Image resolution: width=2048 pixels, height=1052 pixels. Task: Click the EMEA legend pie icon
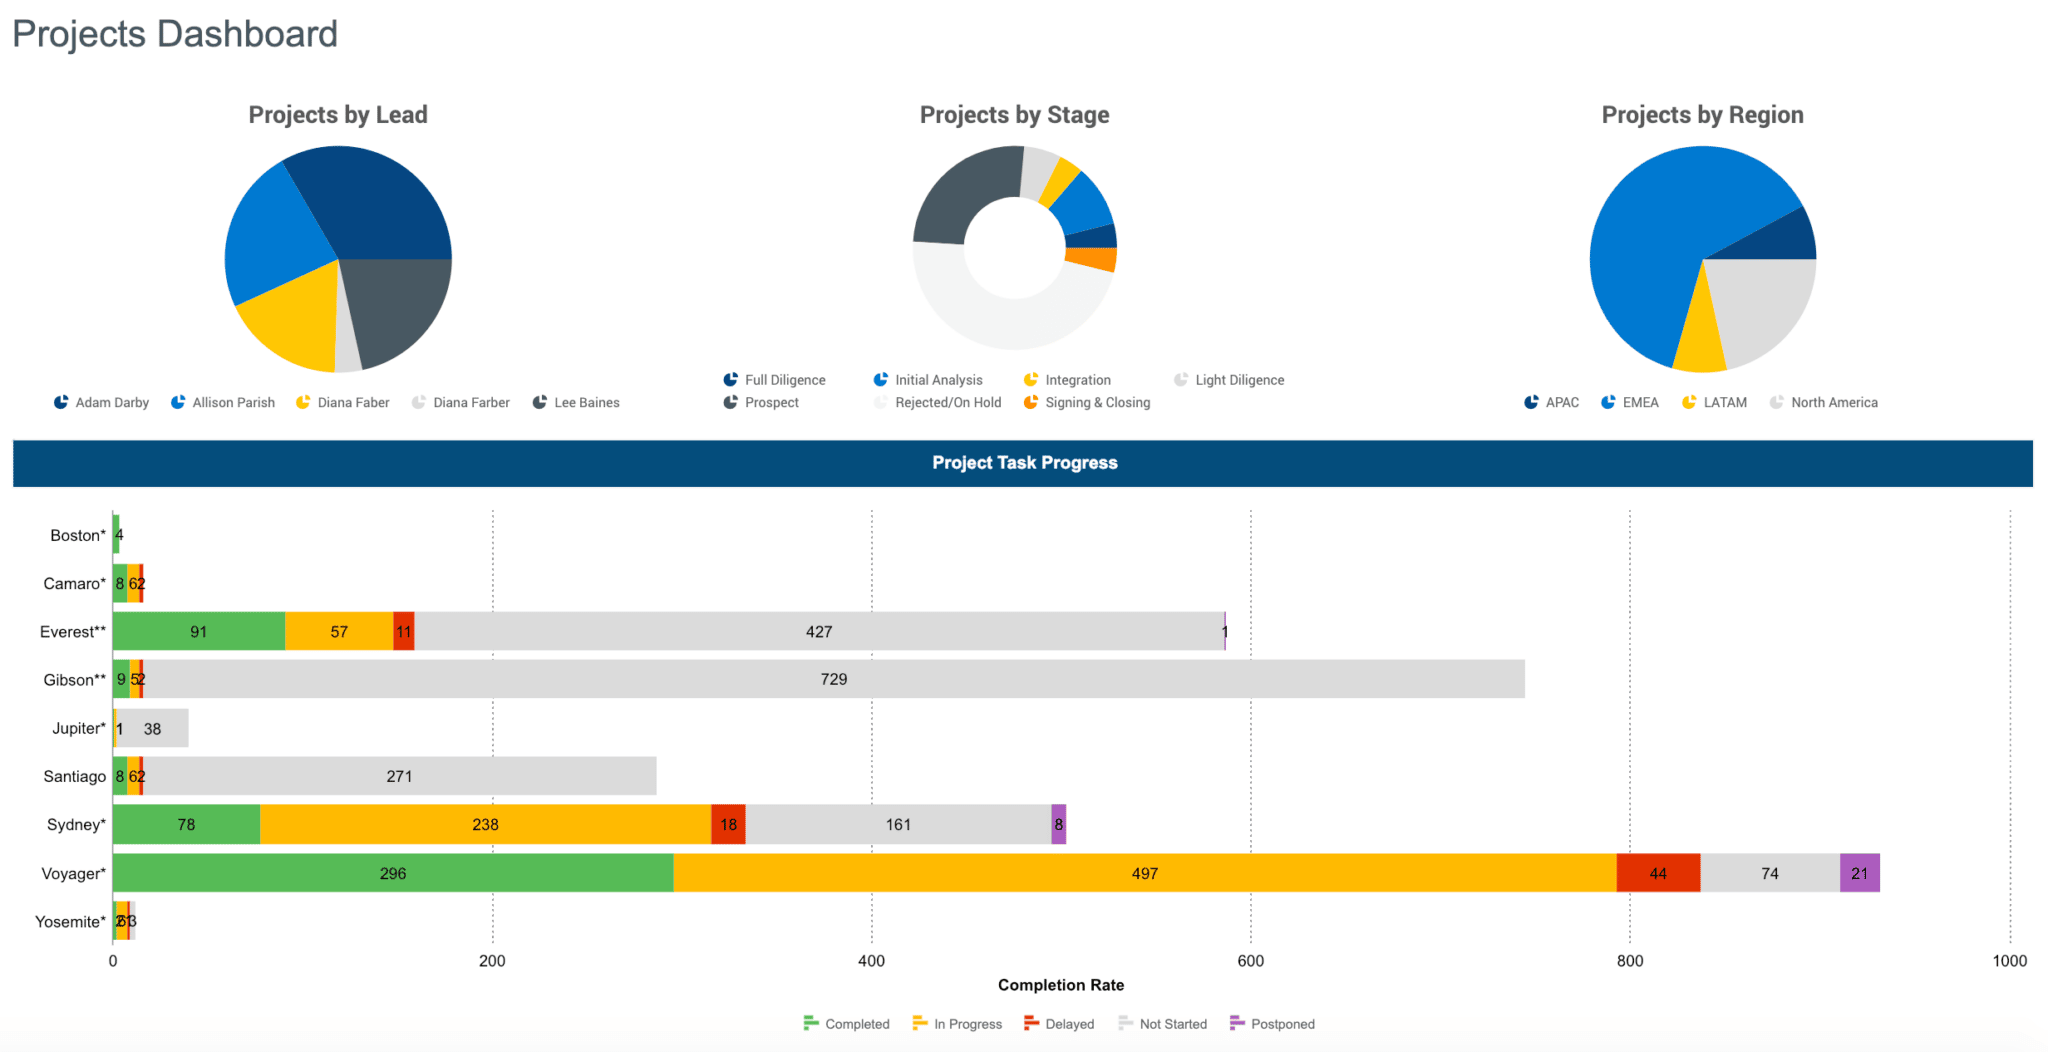click(1608, 402)
